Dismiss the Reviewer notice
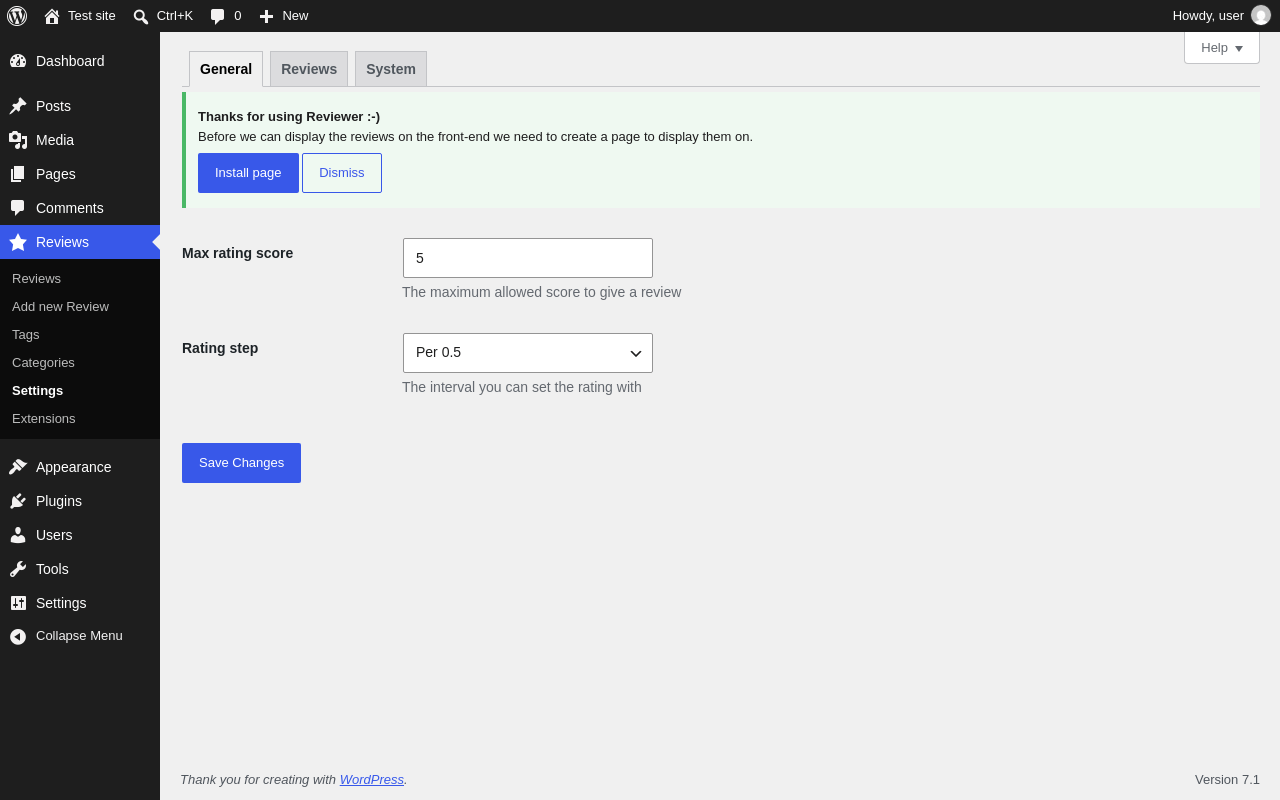This screenshot has width=1280, height=800. (342, 173)
